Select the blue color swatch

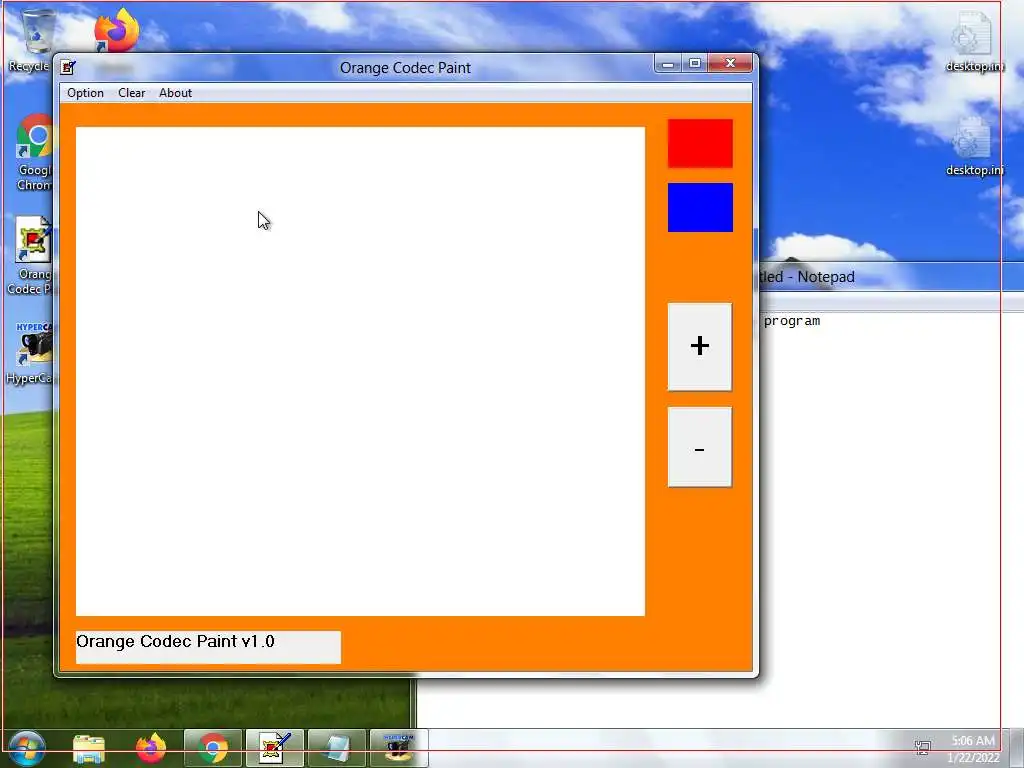[x=700, y=207]
